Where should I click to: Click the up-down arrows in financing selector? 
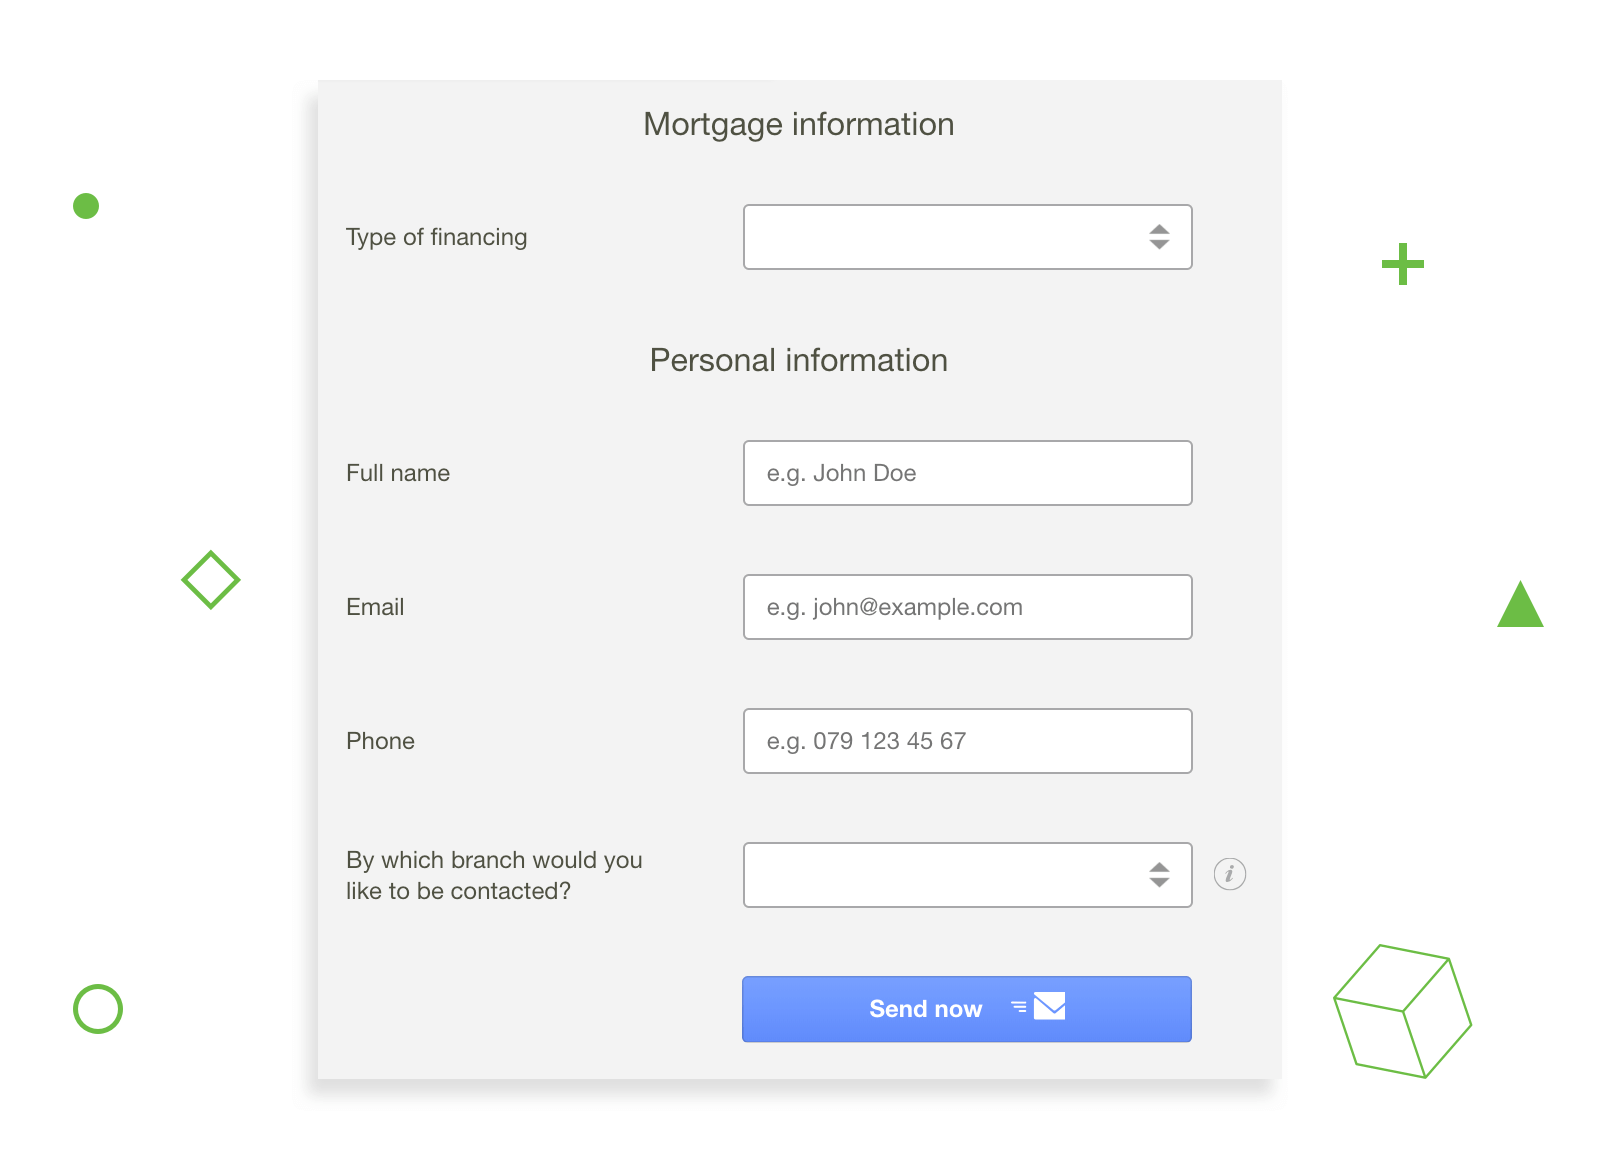tap(1158, 237)
